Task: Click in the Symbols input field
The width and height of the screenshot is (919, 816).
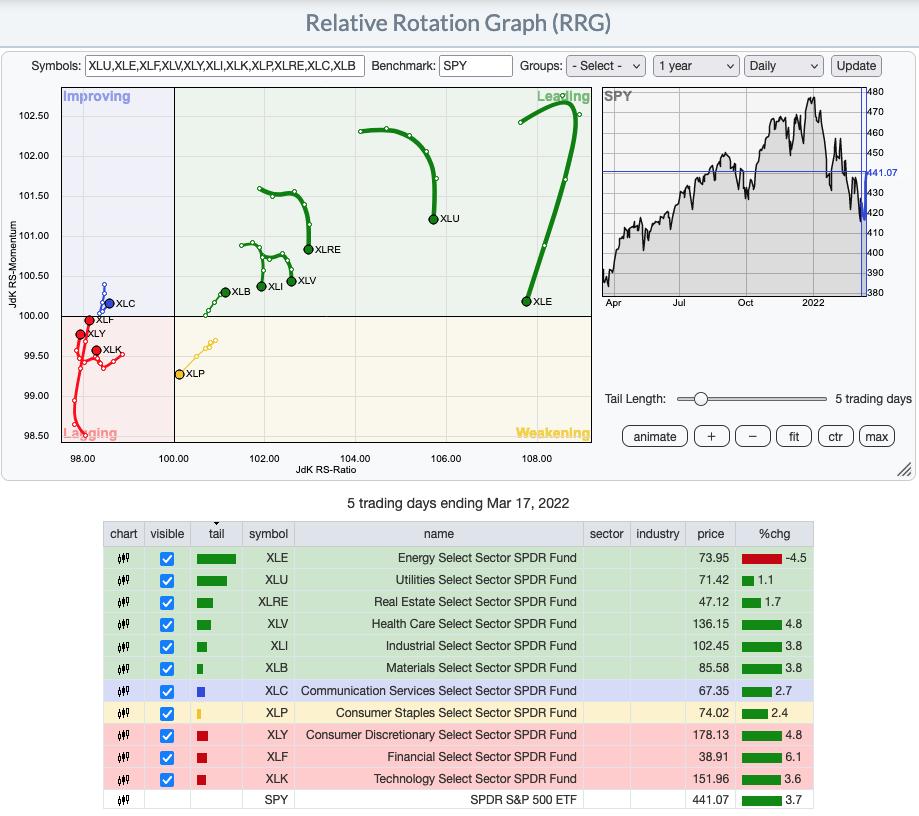Action: [x=224, y=66]
